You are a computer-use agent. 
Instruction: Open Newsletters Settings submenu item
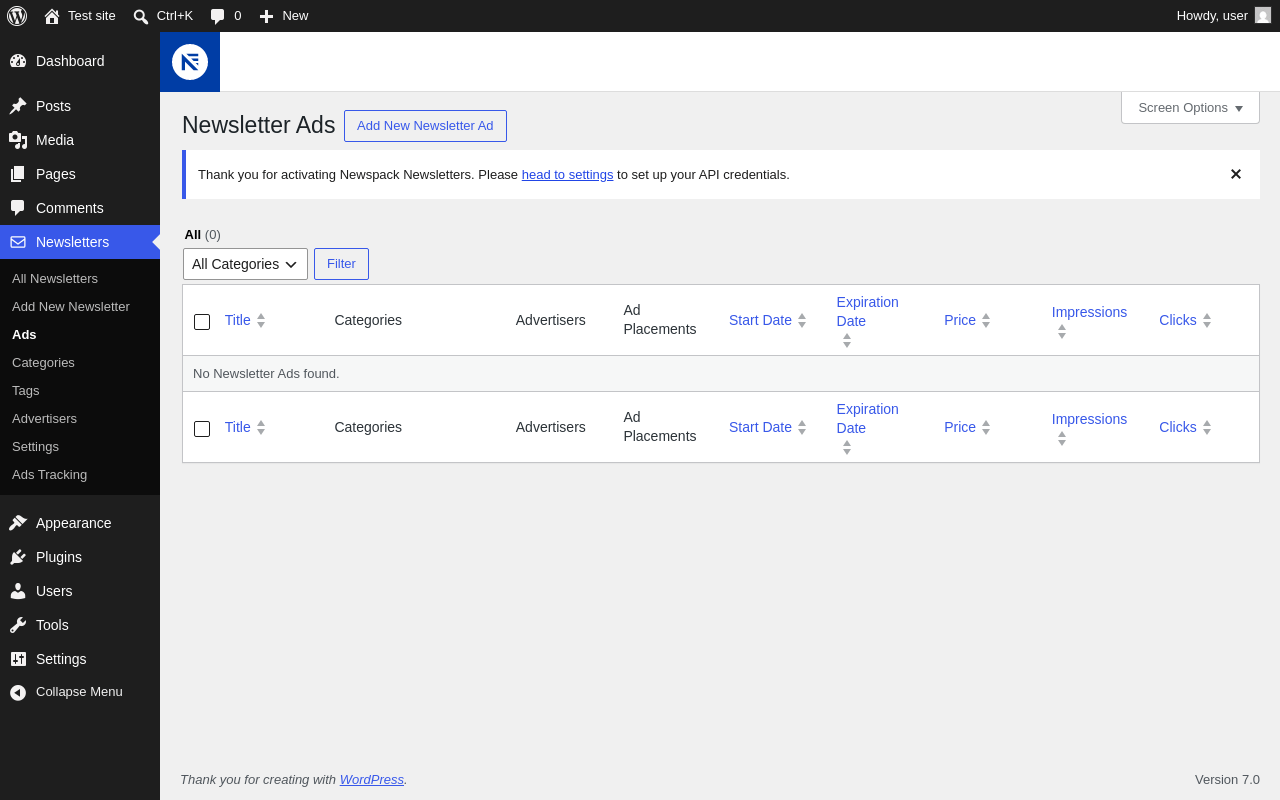80,446
